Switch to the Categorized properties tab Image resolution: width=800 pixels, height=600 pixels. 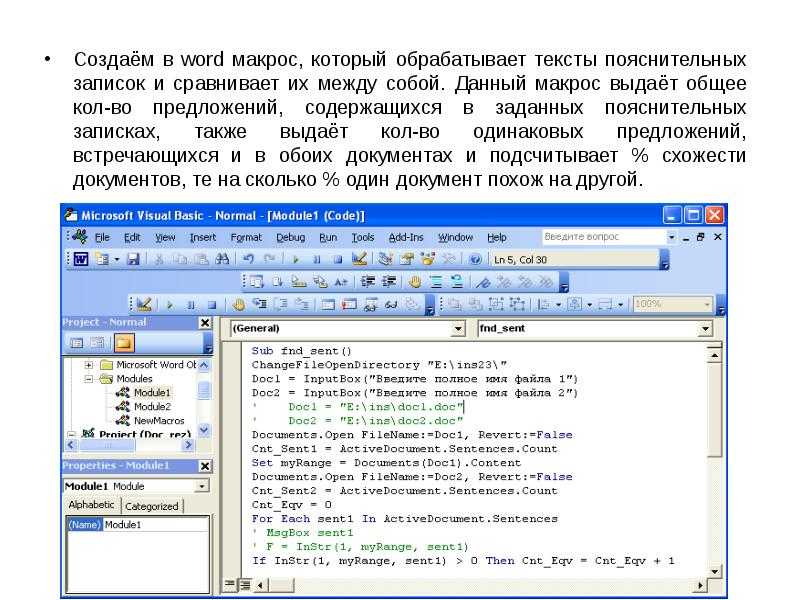(x=152, y=506)
